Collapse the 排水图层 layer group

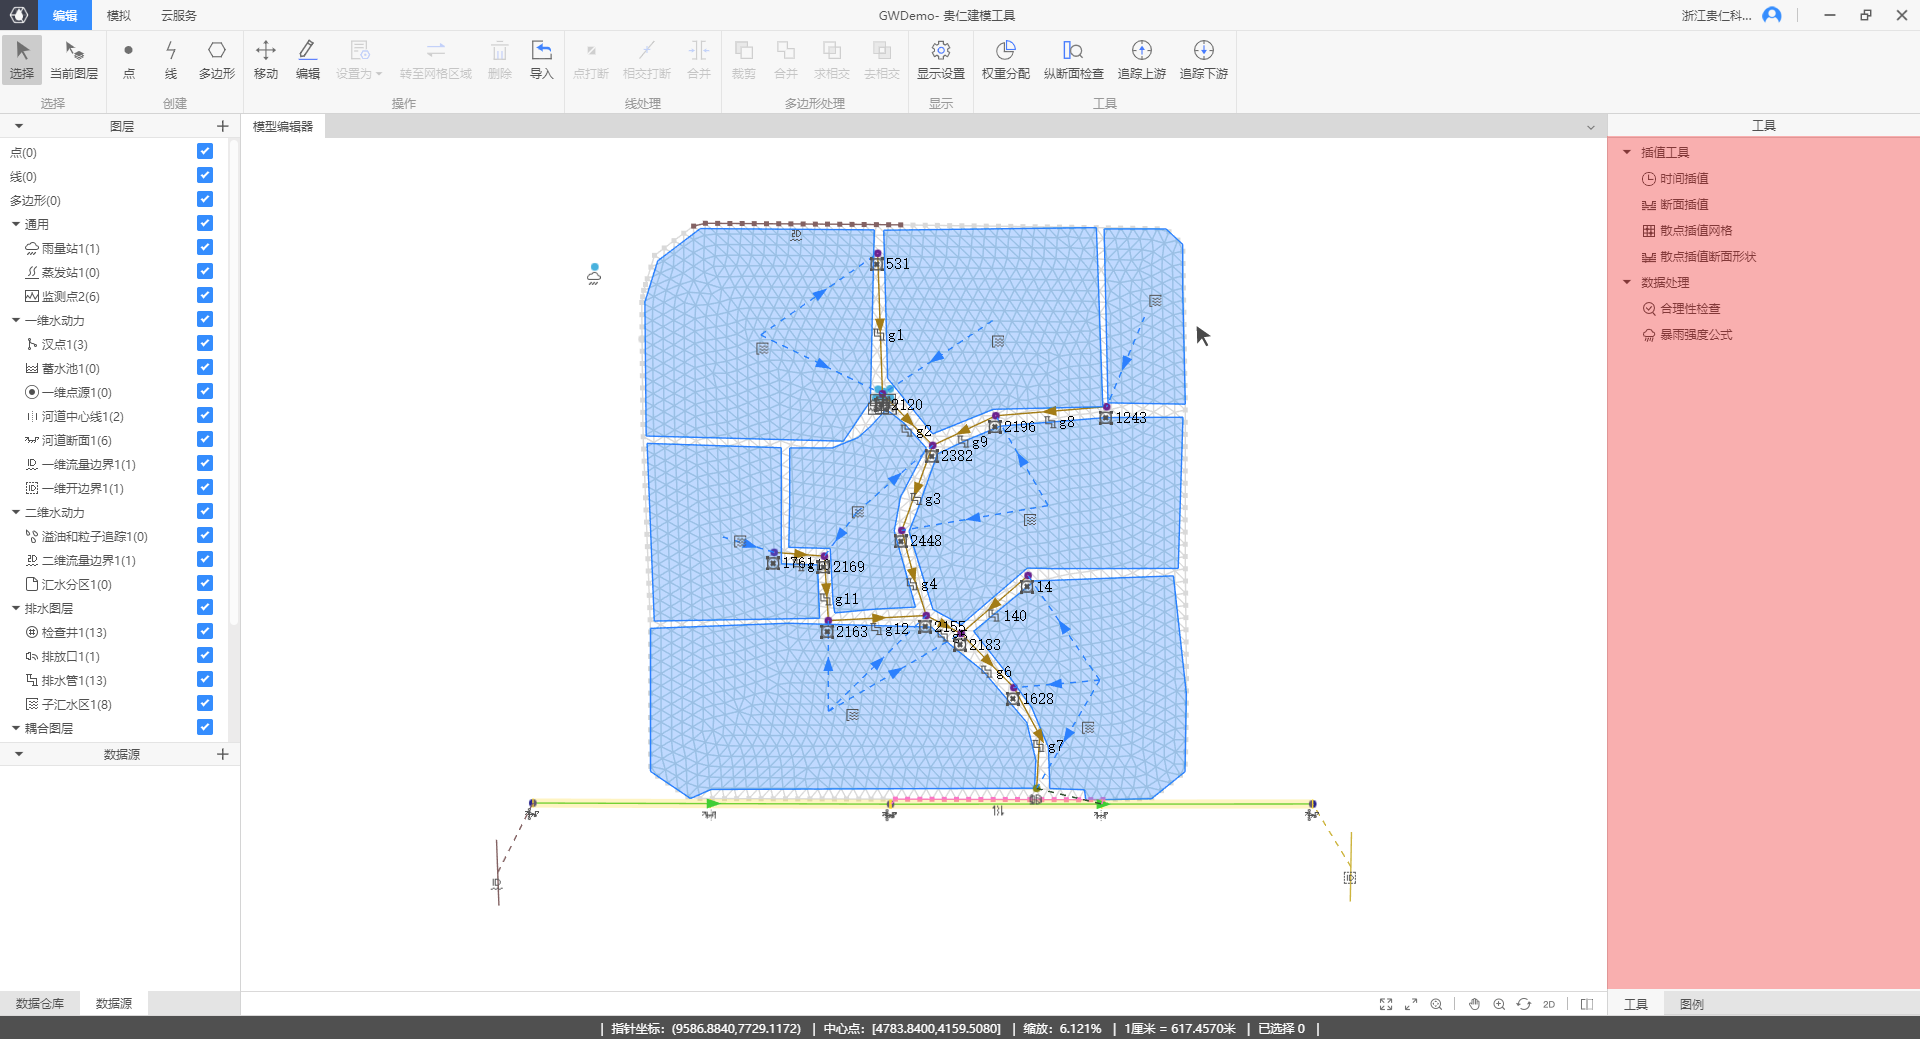[x=16, y=608]
